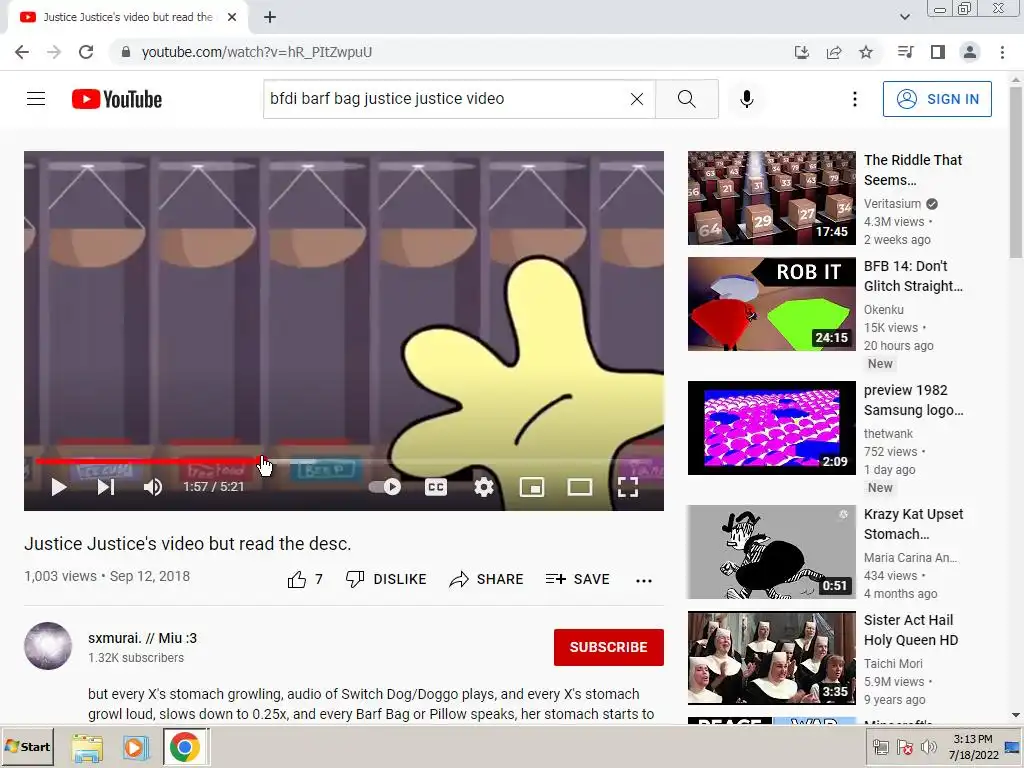
Task: Reload the page
Action: tap(86, 52)
